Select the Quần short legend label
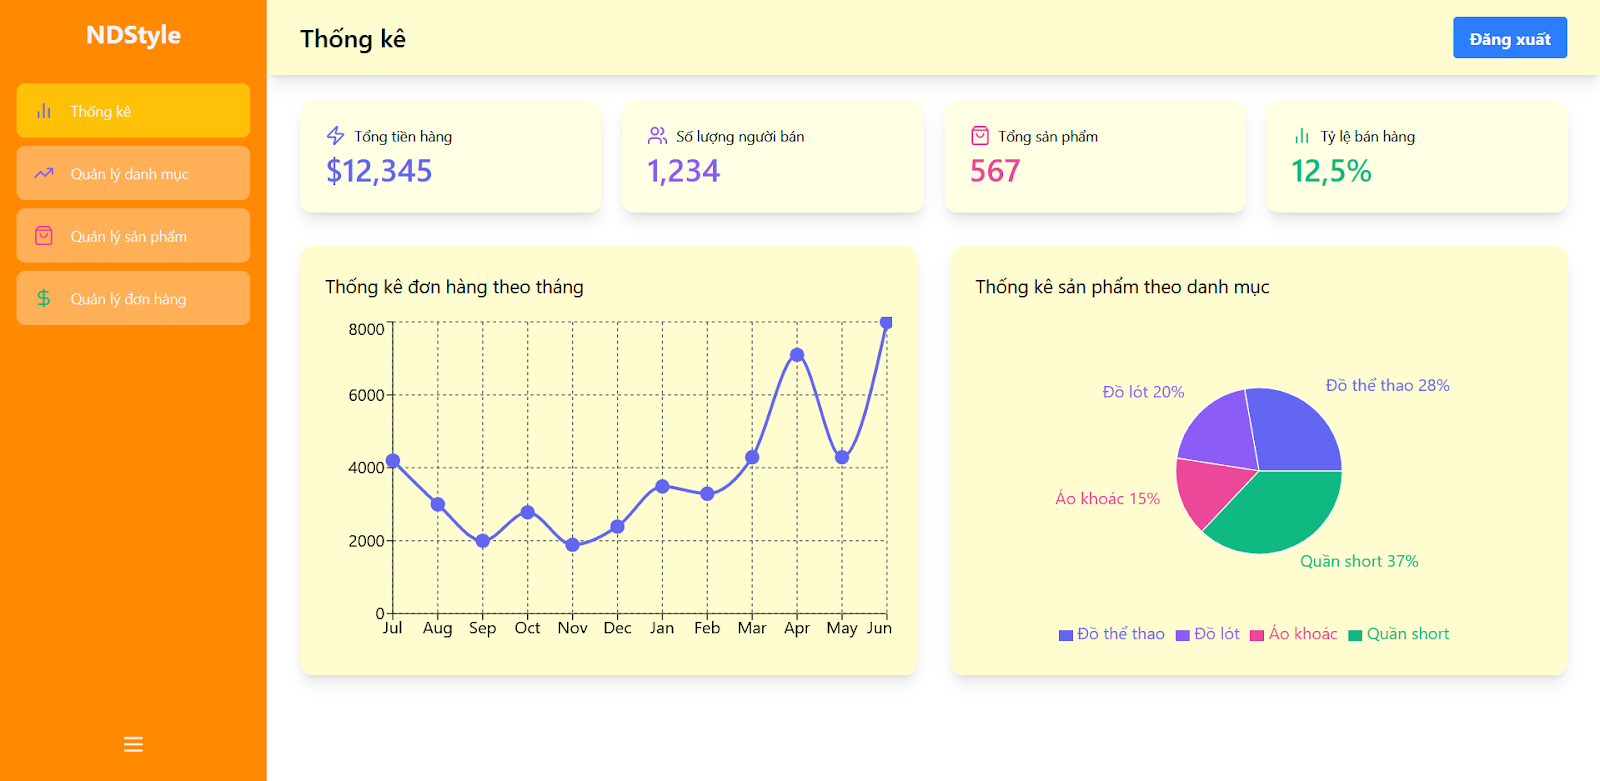The width and height of the screenshot is (1600, 781). [1408, 634]
